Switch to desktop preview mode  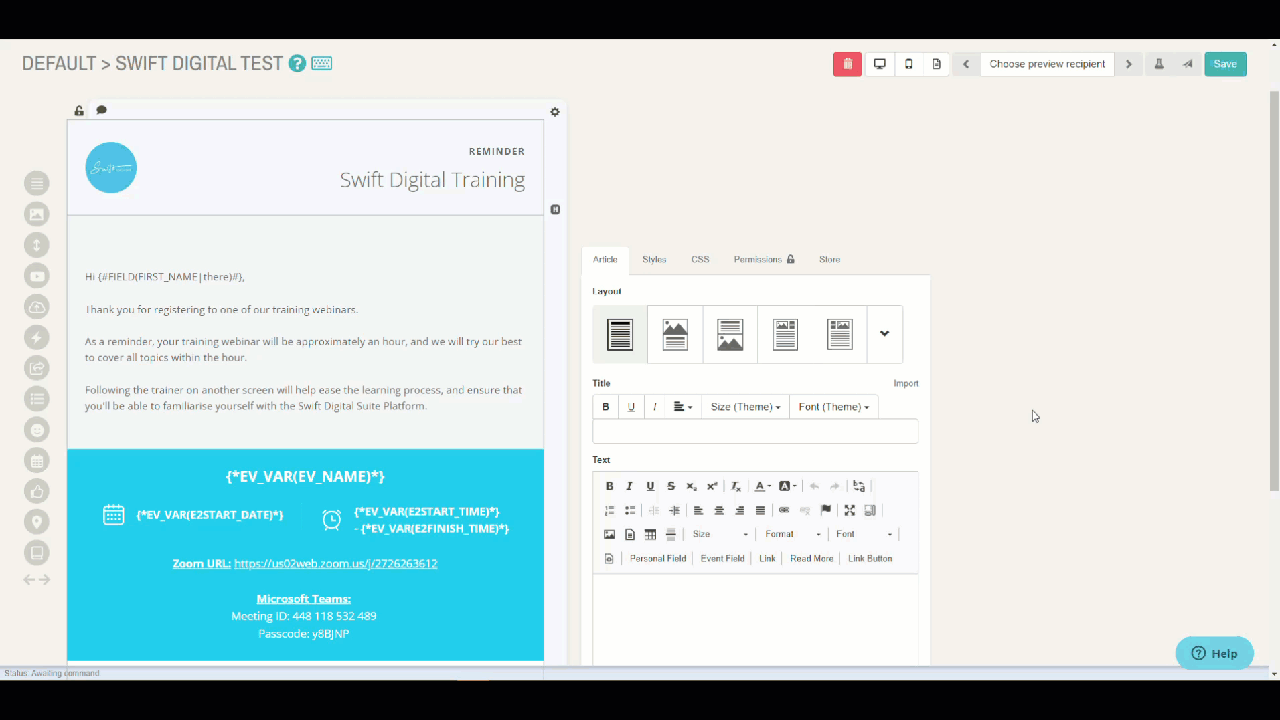pos(880,64)
